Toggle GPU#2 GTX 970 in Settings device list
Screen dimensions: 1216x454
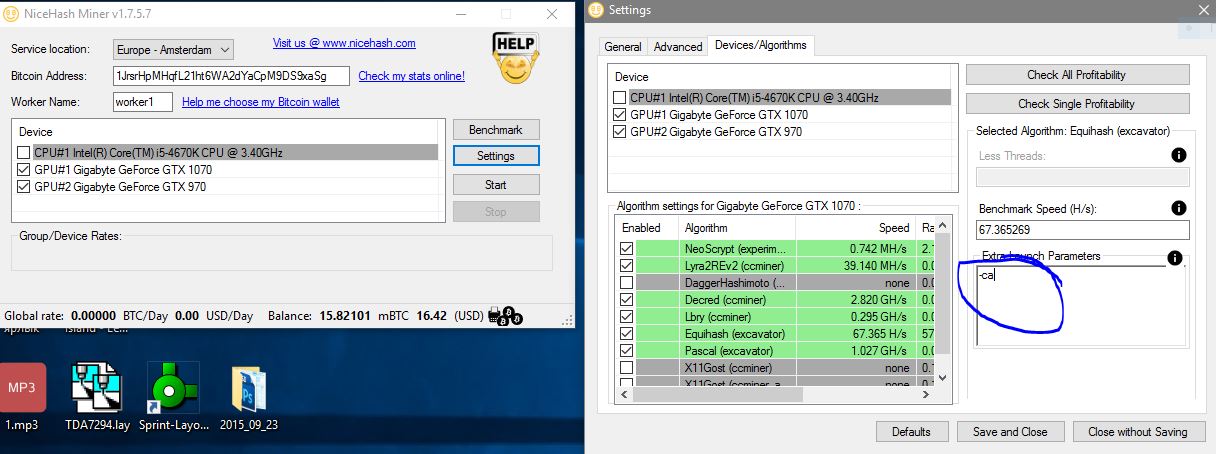pyautogui.click(x=620, y=131)
